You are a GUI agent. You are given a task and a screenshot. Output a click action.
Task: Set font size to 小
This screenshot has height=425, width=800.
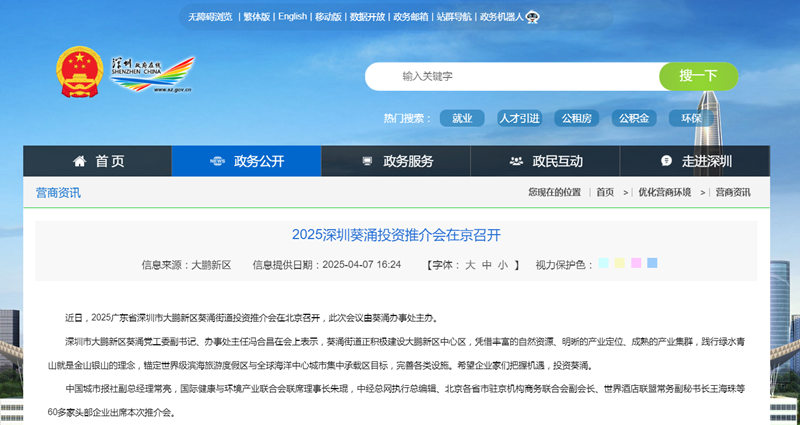coord(503,265)
